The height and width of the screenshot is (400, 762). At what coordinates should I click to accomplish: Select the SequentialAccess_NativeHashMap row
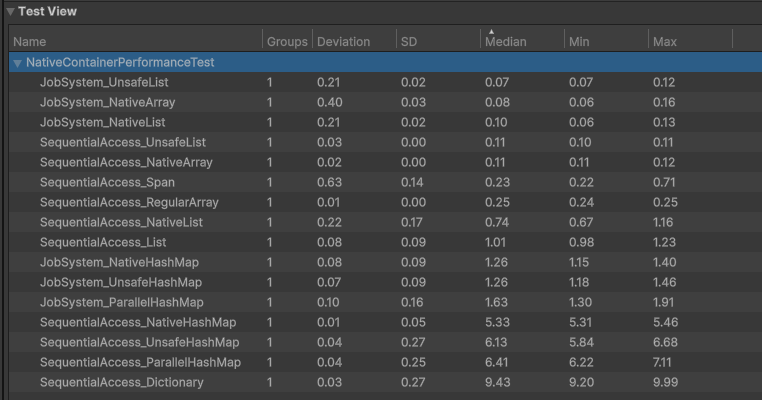385,322
